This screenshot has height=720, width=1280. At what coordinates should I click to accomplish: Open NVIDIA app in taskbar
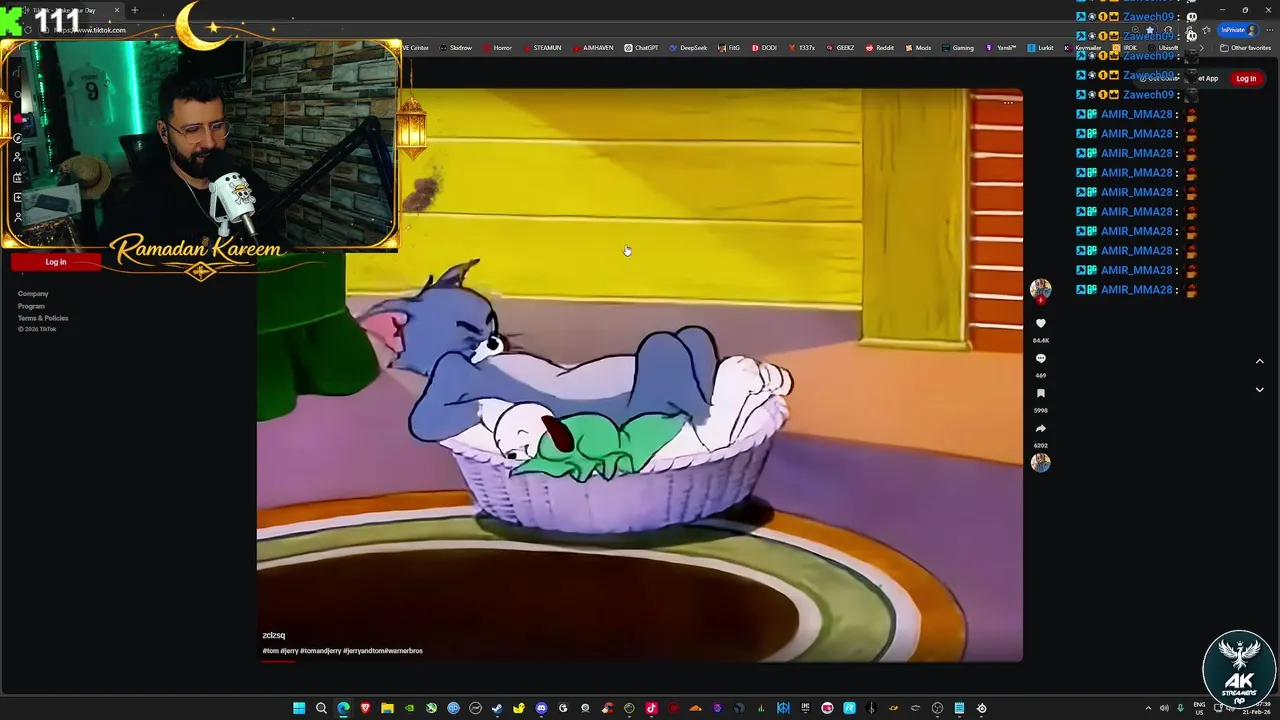coord(409,708)
